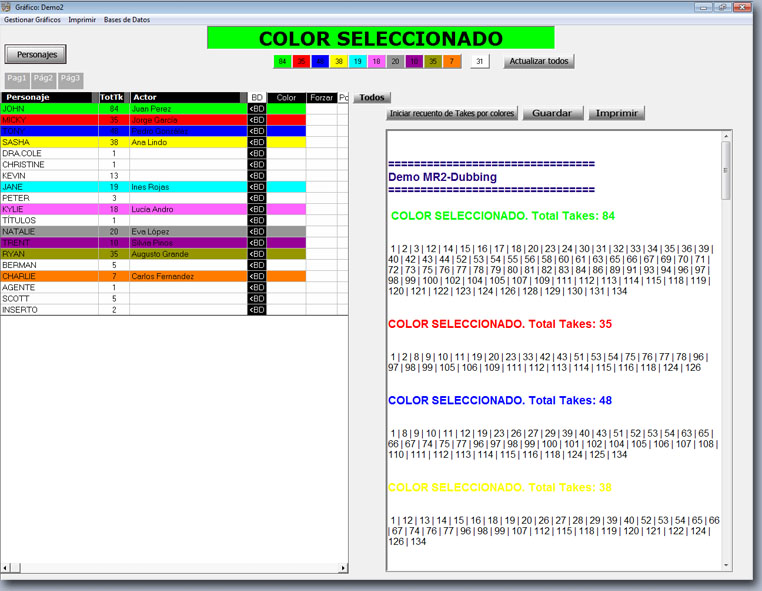
Task: Click the BD icon in JOHN row
Action: pyautogui.click(x=257, y=109)
